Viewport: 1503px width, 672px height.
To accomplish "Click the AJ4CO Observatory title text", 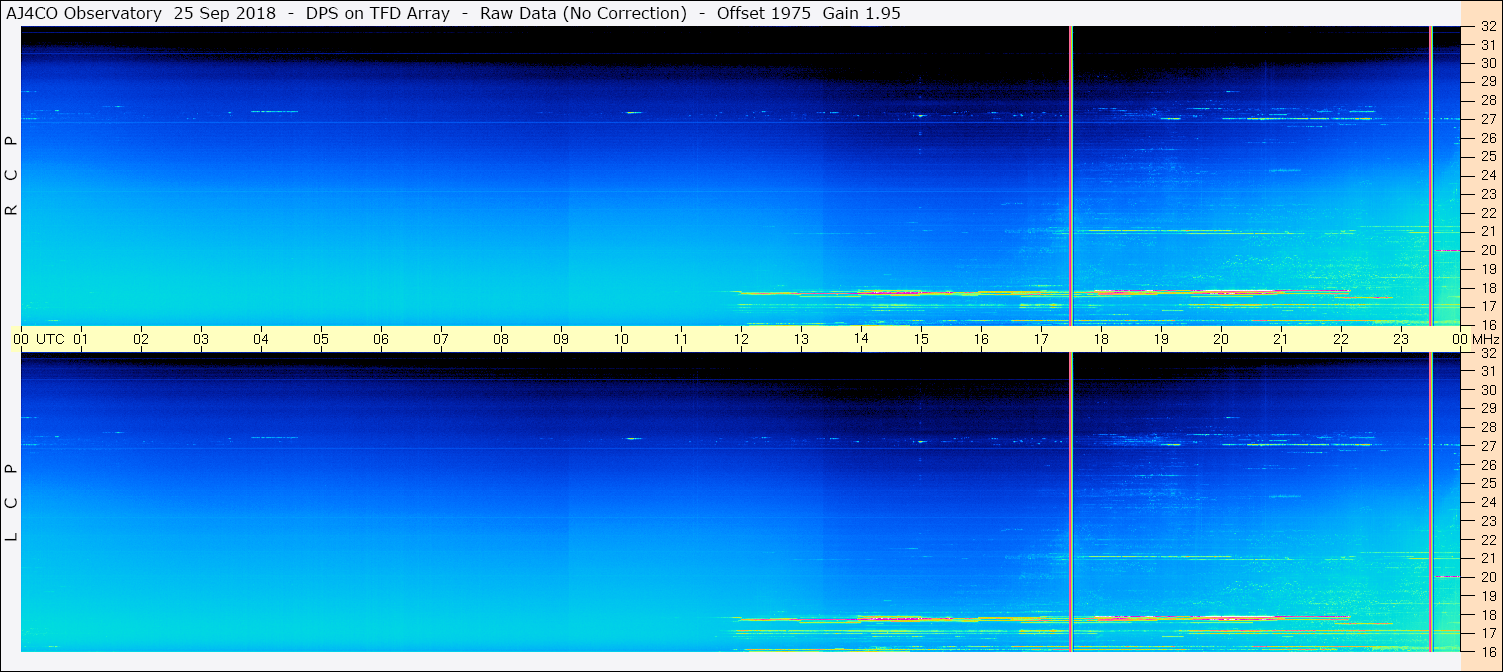I will pos(85,14).
